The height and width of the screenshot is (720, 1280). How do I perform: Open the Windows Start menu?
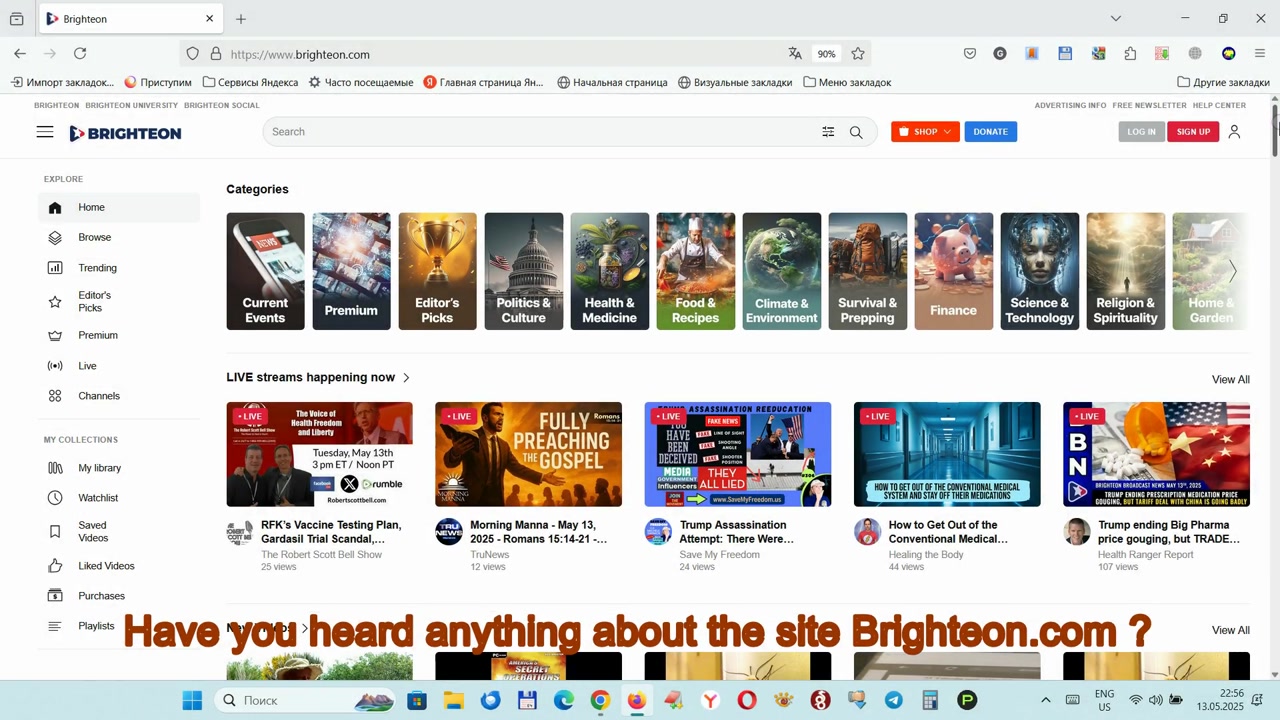coord(193,700)
